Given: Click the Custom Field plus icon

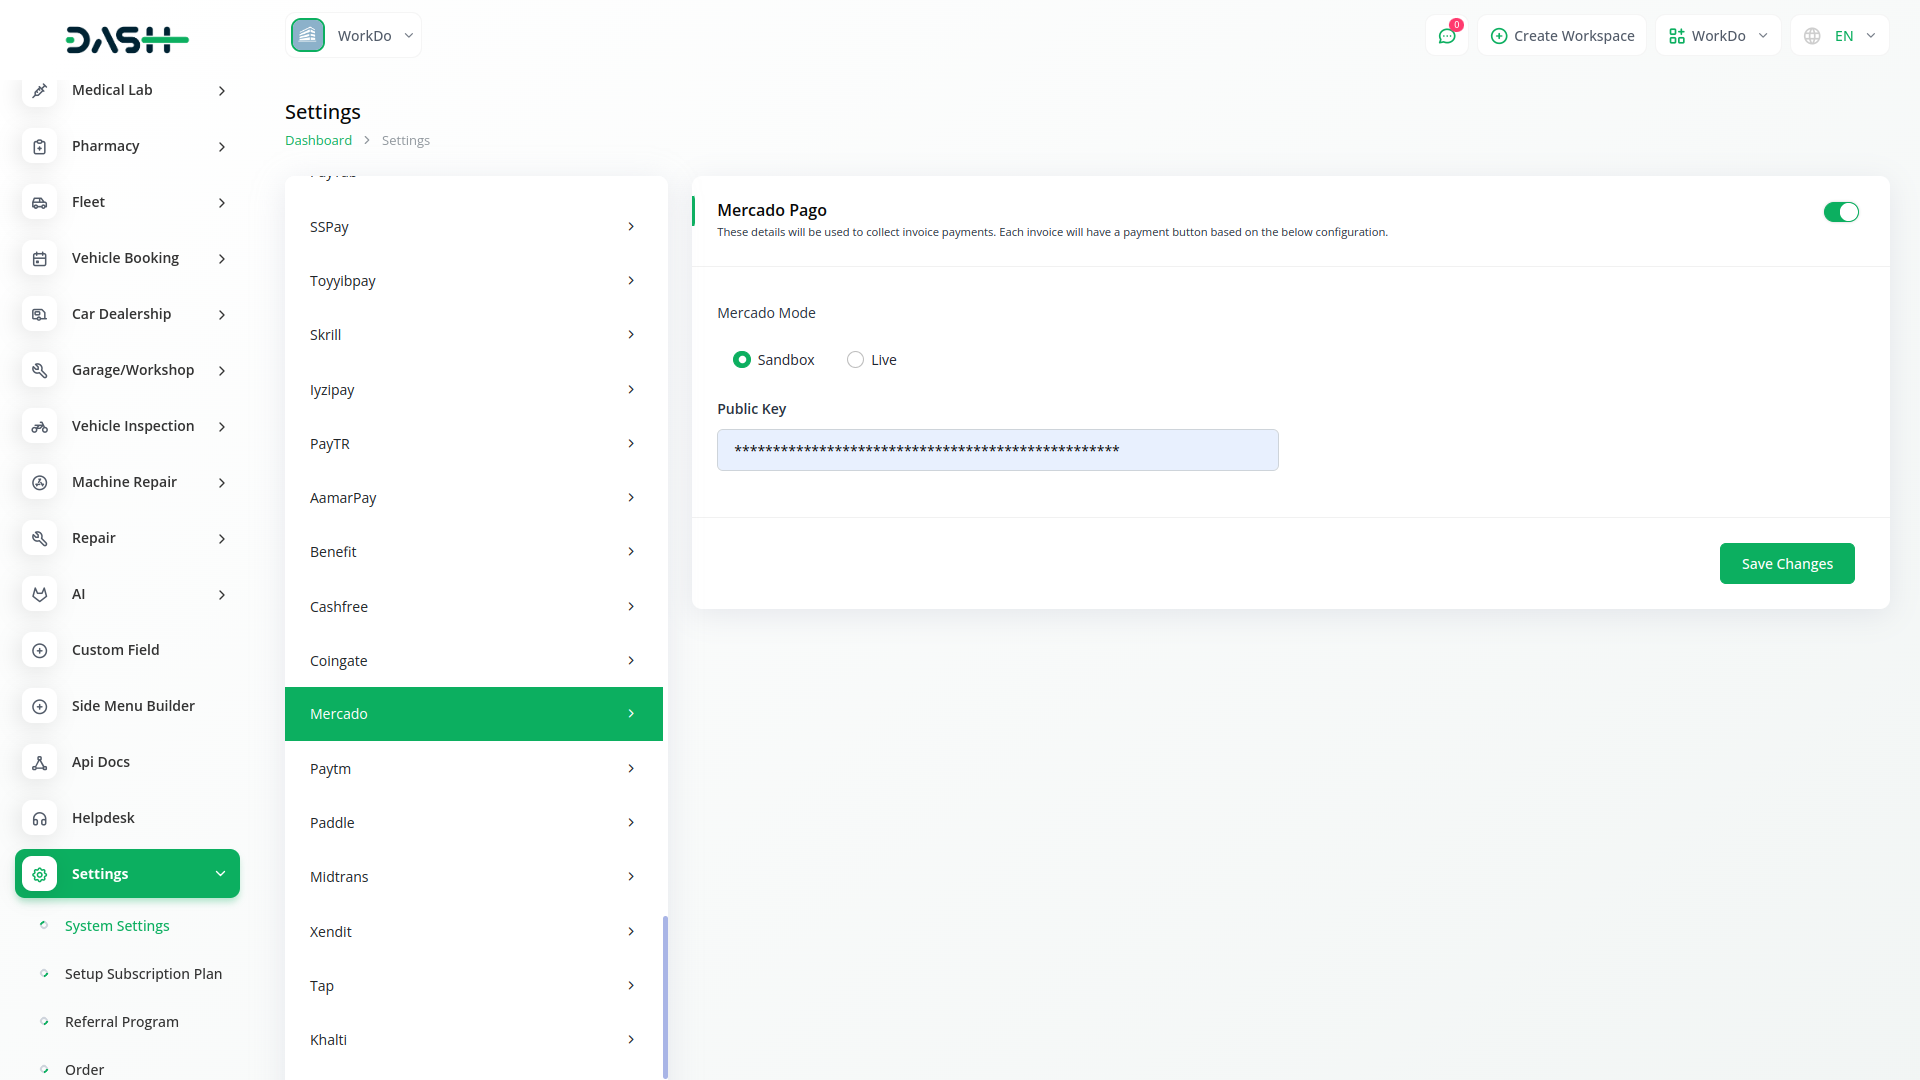Looking at the screenshot, I should (39, 650).
